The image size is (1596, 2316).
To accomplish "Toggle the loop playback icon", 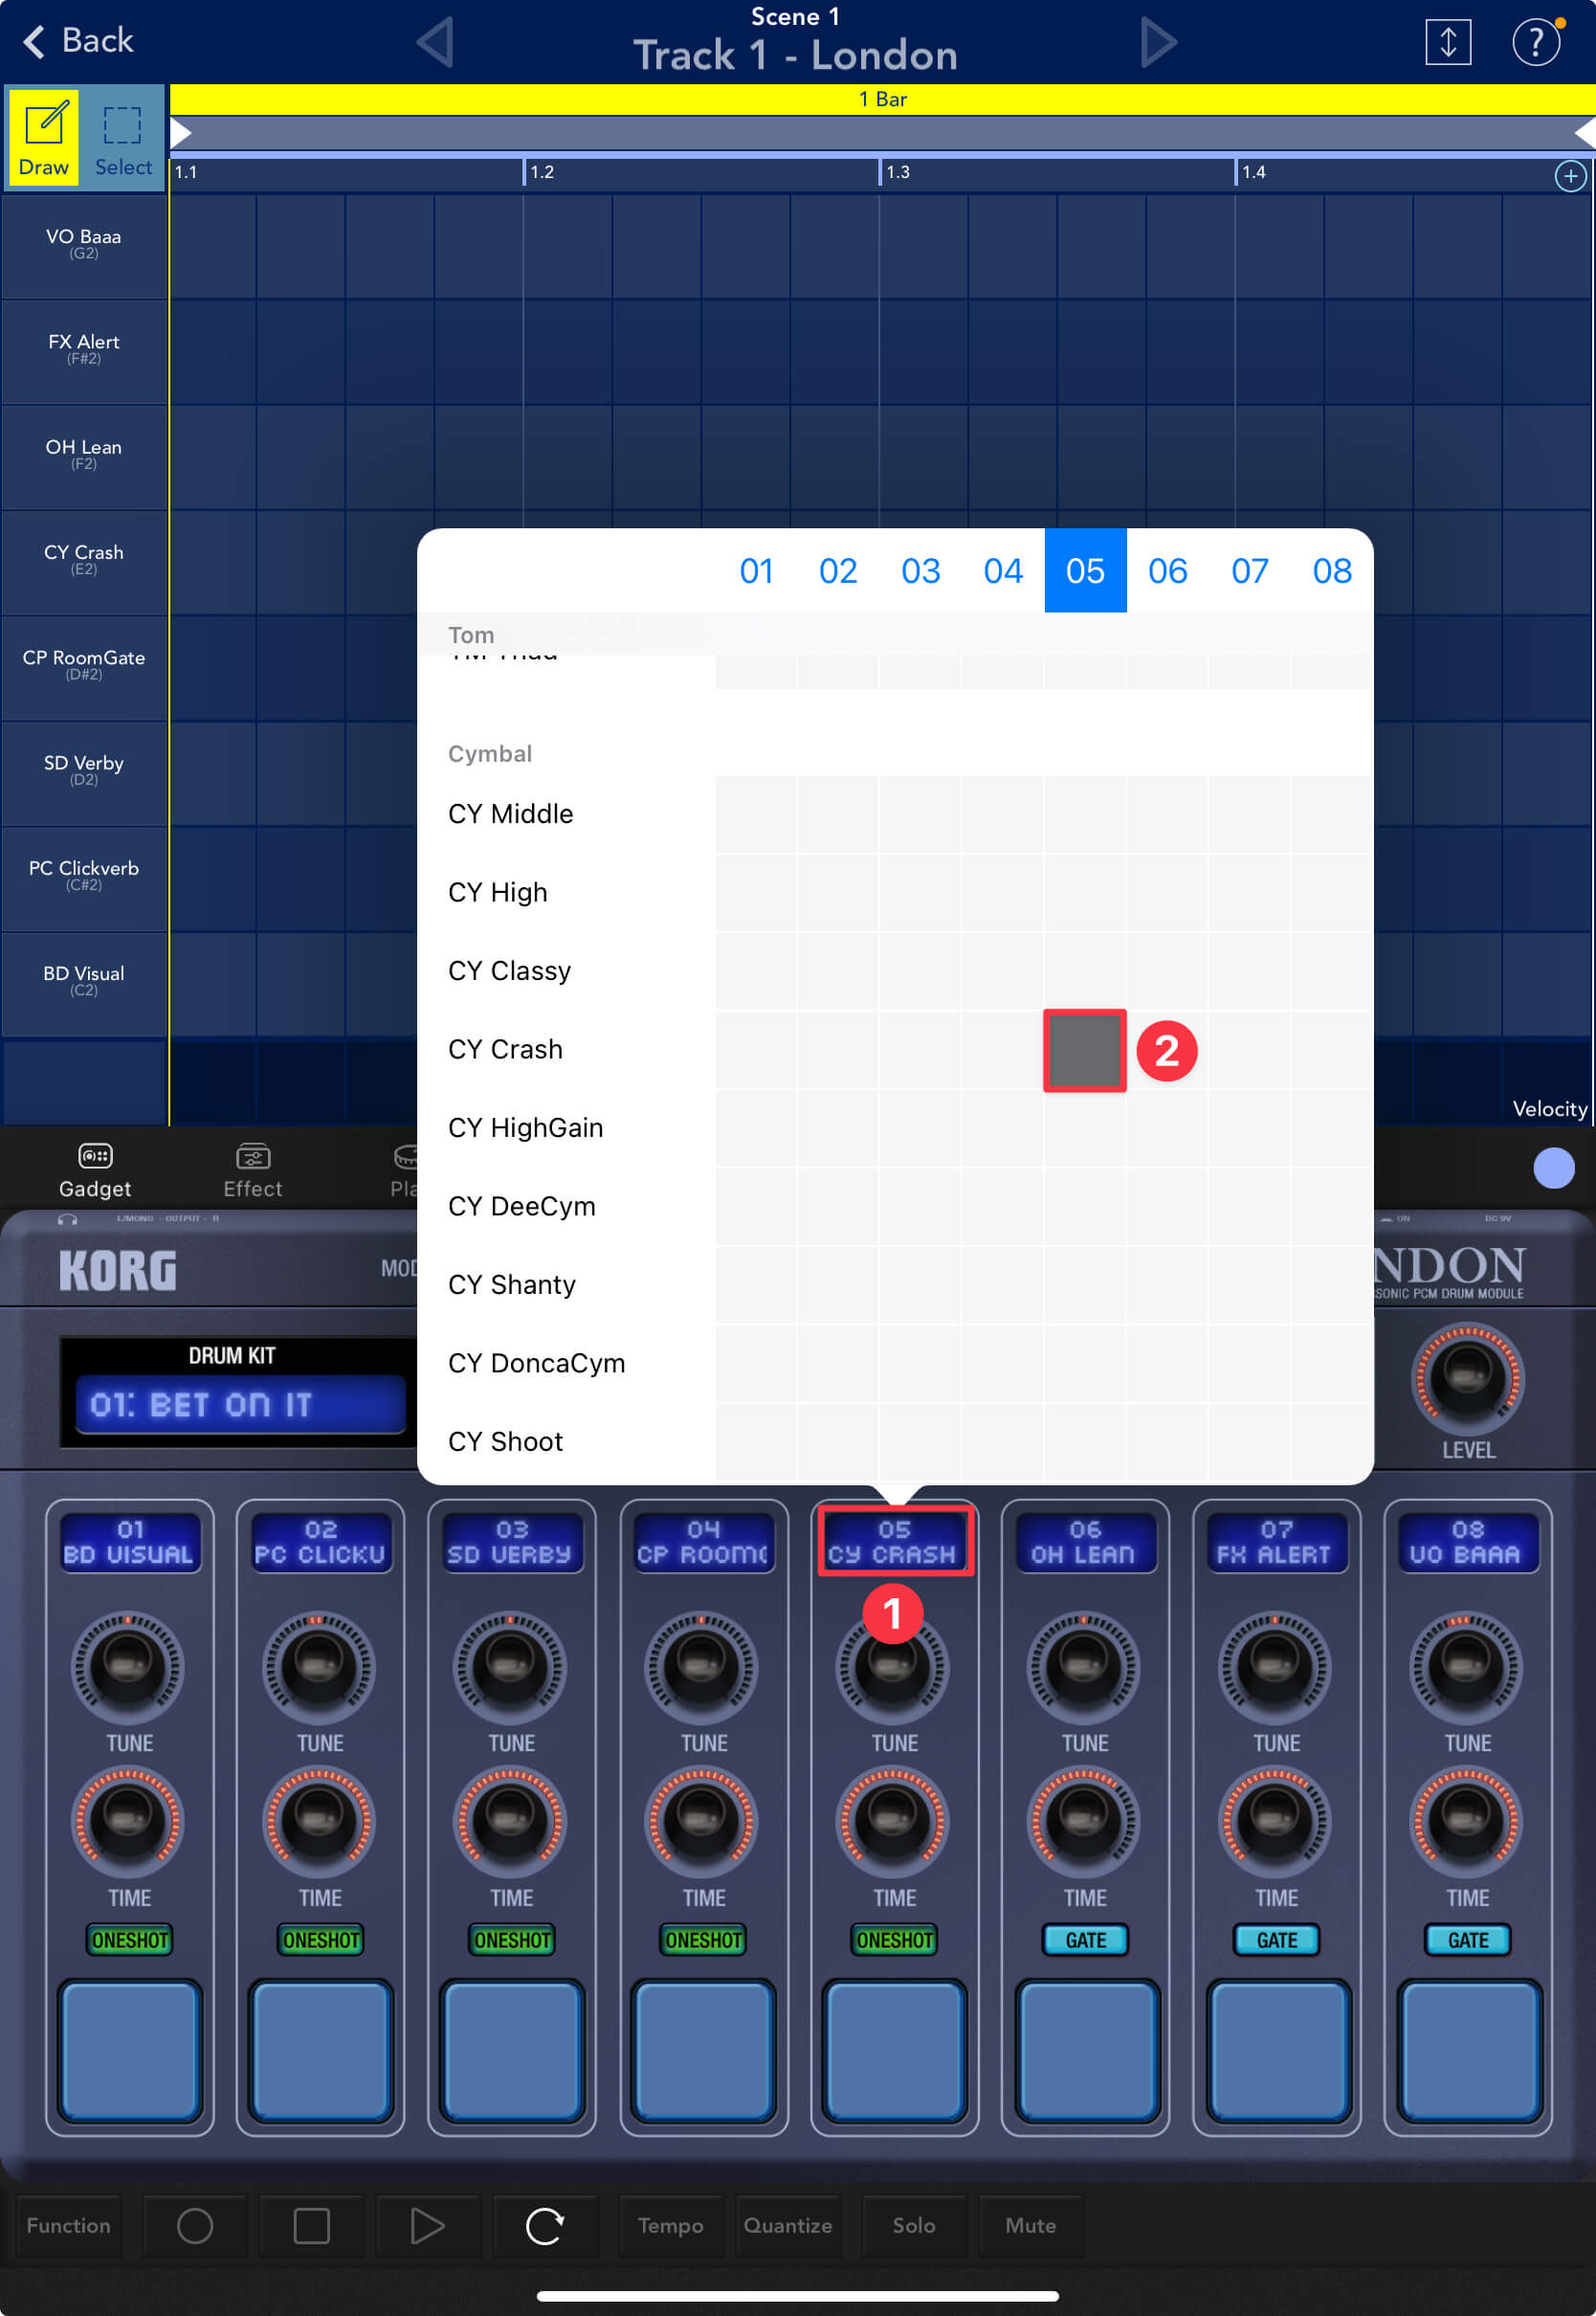I will pyautogui.click(x=544, y=2225).
